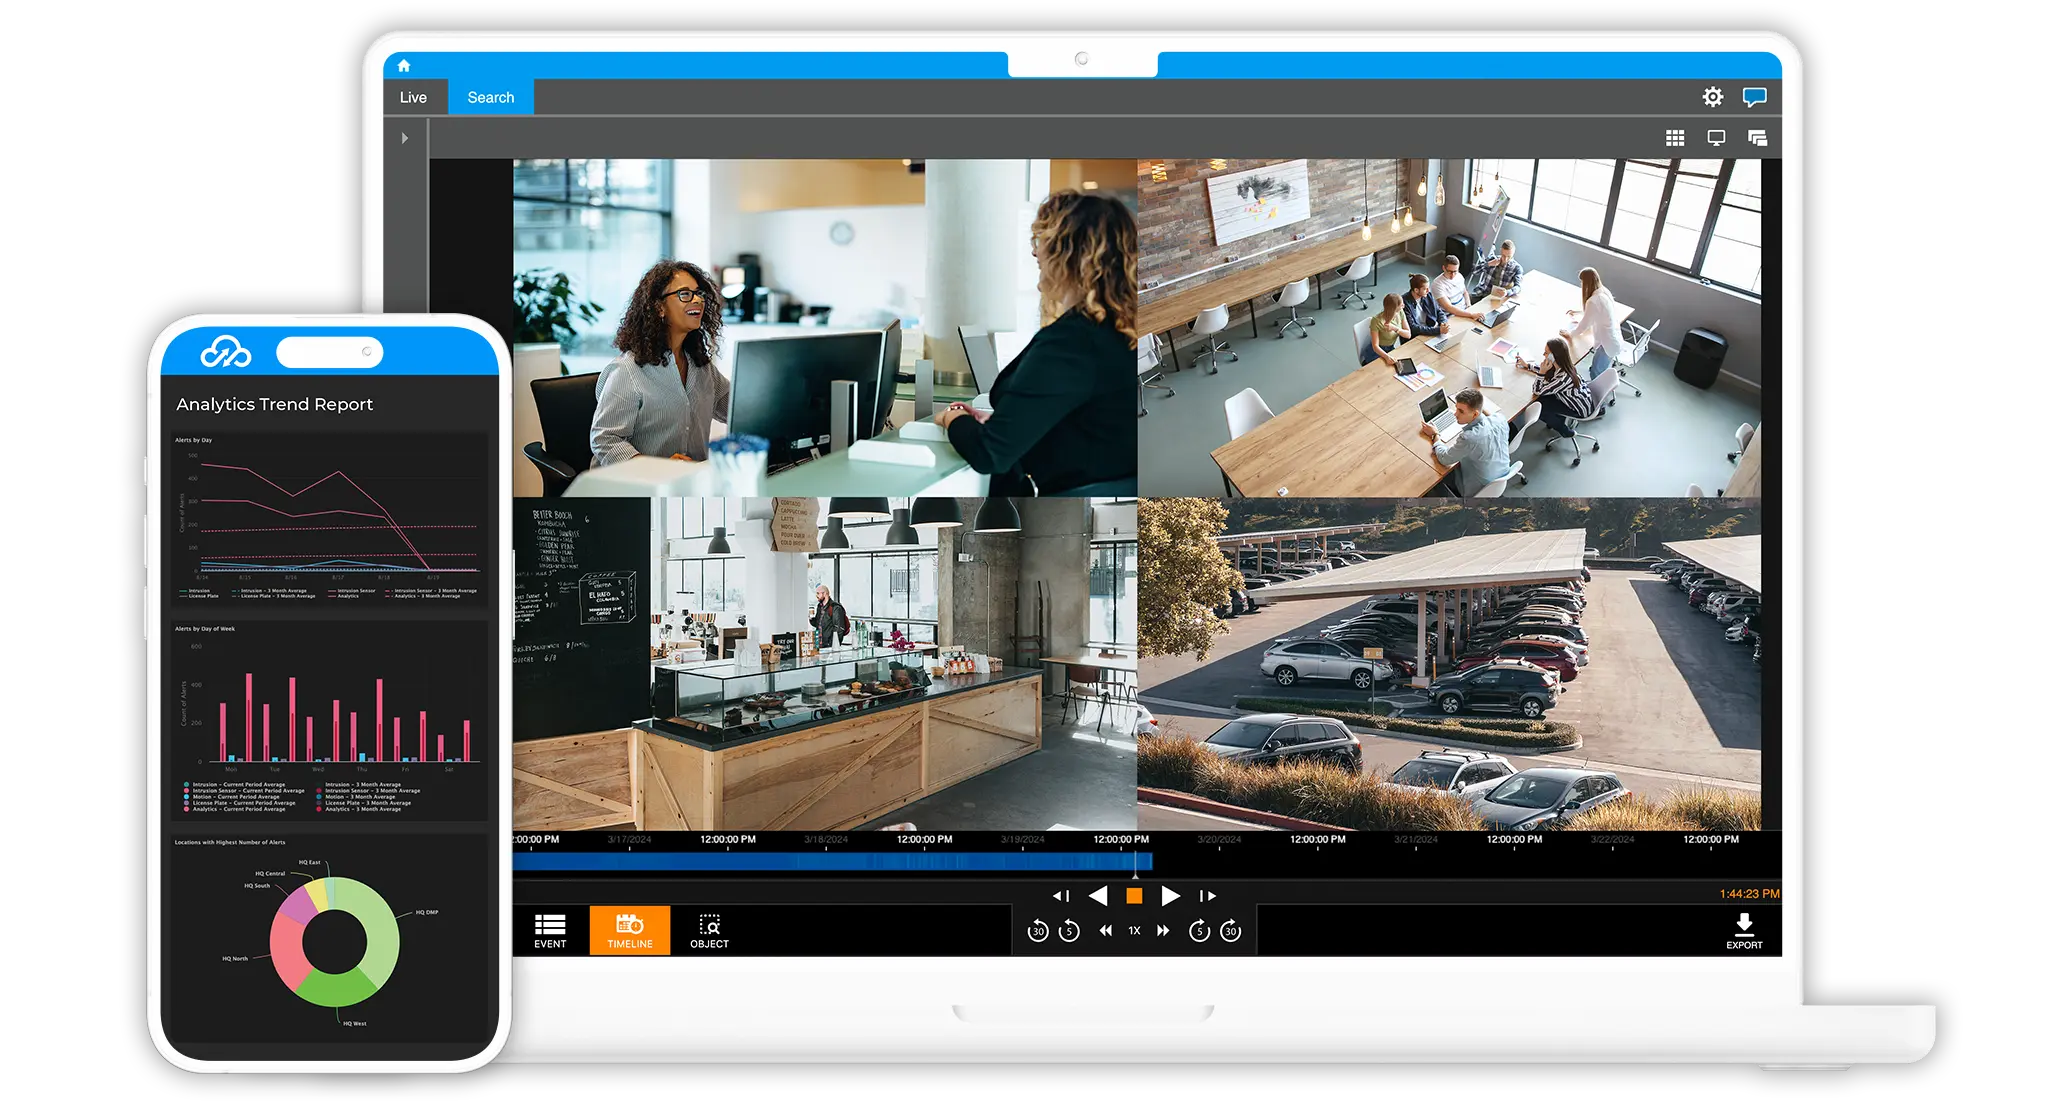Click the monitor display icon
The width and height of the screenshot is (2068, 1104).
coord(1716,138)
